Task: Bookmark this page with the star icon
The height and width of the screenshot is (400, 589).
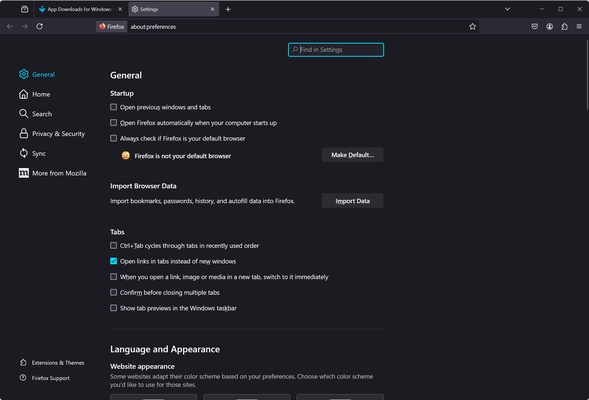Action: pos(473,26)
